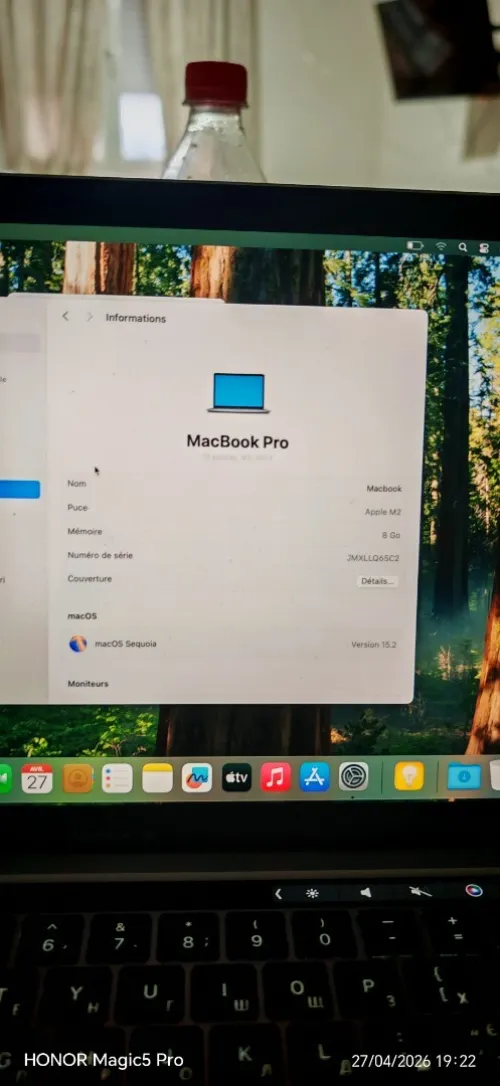Open Notes from the Dock

tap(157, 778)
